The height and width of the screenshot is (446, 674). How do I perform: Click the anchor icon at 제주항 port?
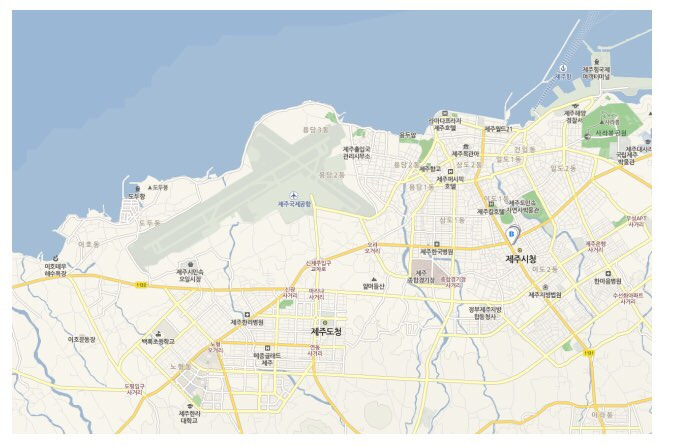563,68
